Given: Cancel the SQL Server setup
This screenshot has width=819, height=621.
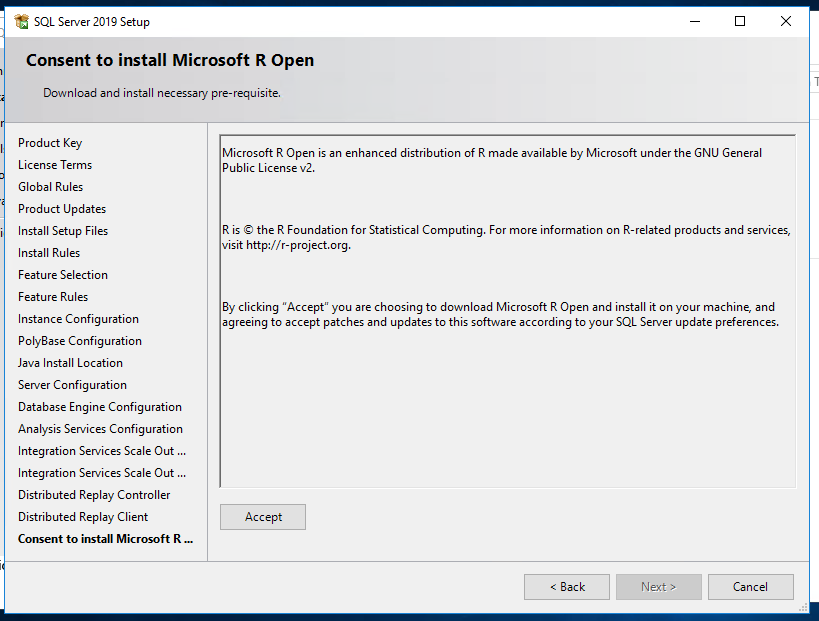Looking at the screenshot, I should [750, 587].
